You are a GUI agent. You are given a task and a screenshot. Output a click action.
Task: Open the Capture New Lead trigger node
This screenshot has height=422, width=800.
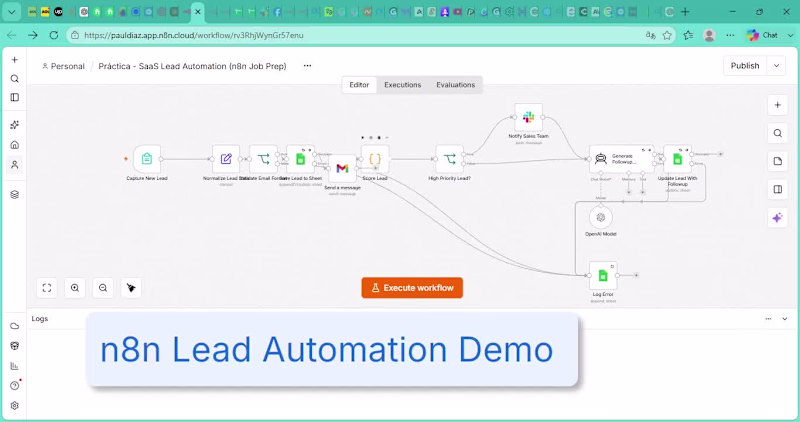[147, 159]
